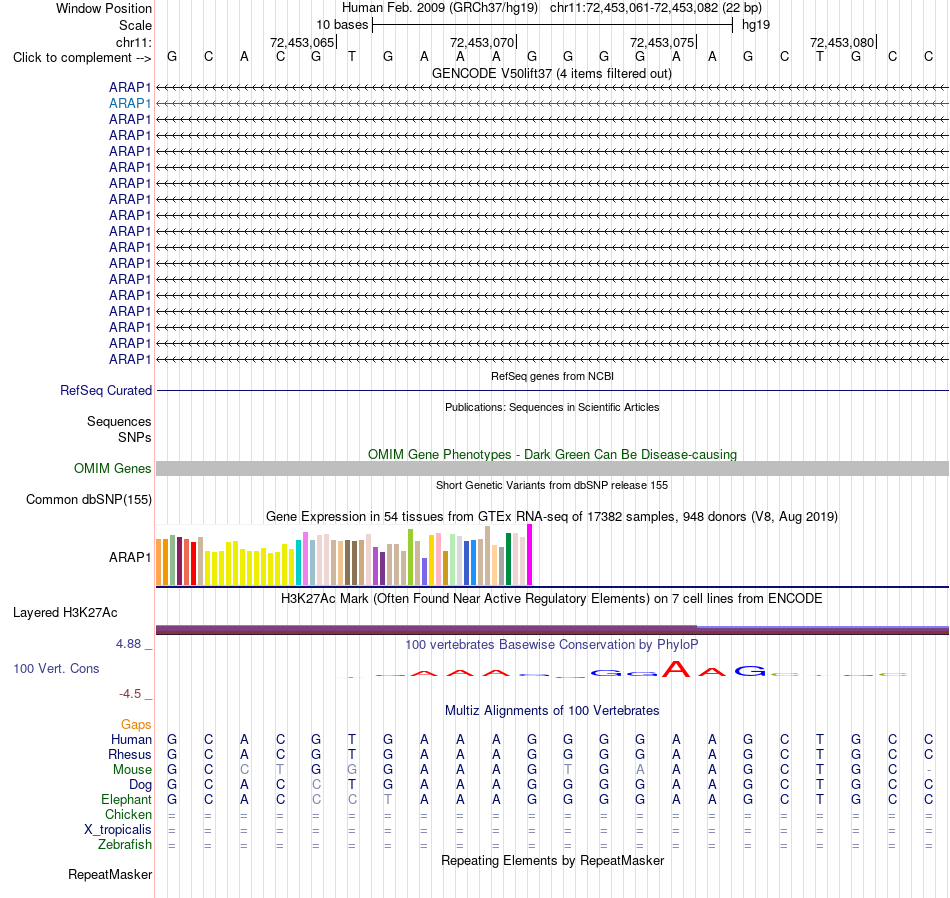Open the Multiz Alignments of 100 Vertebrates title
The height and width of the screenshot is (898, 950).
pyautogui.click(x=552, y=710)
